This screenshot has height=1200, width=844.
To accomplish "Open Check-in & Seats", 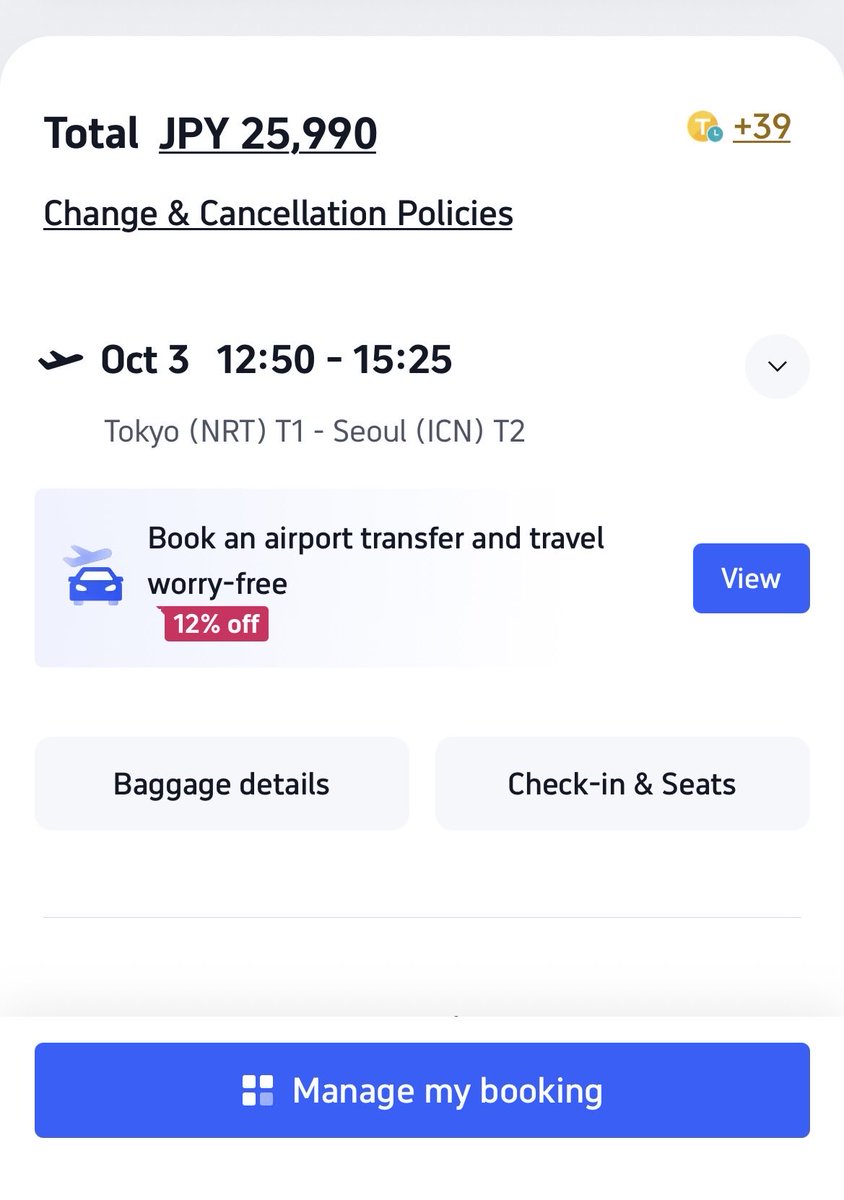I will pyautogui.click(x=622, y=783).
